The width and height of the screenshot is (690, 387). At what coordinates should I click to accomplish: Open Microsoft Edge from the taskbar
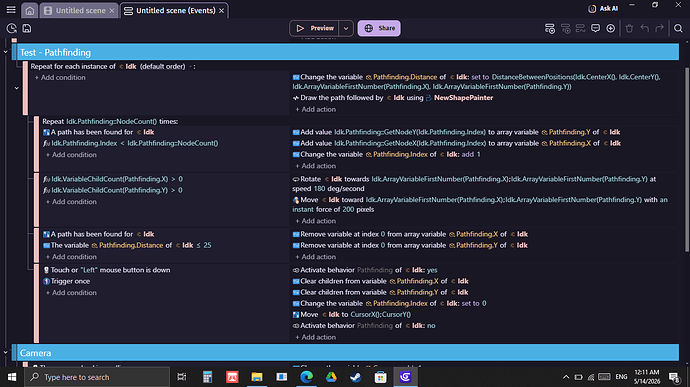click(306, 377)
